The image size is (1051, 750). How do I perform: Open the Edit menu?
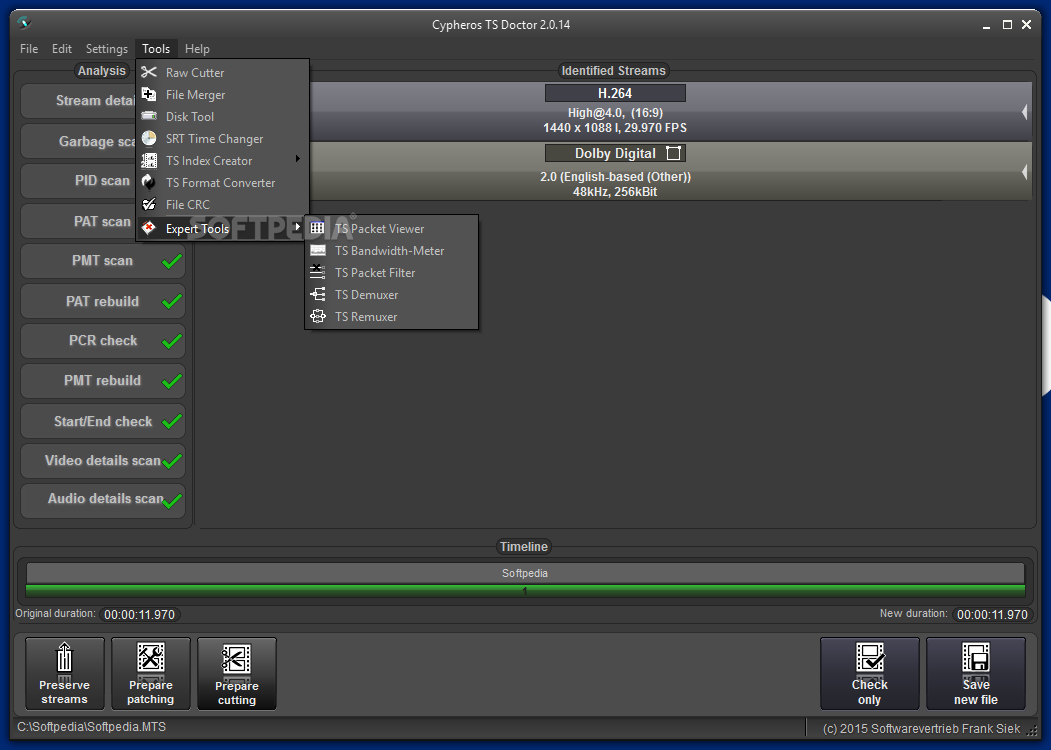(62, 48)
